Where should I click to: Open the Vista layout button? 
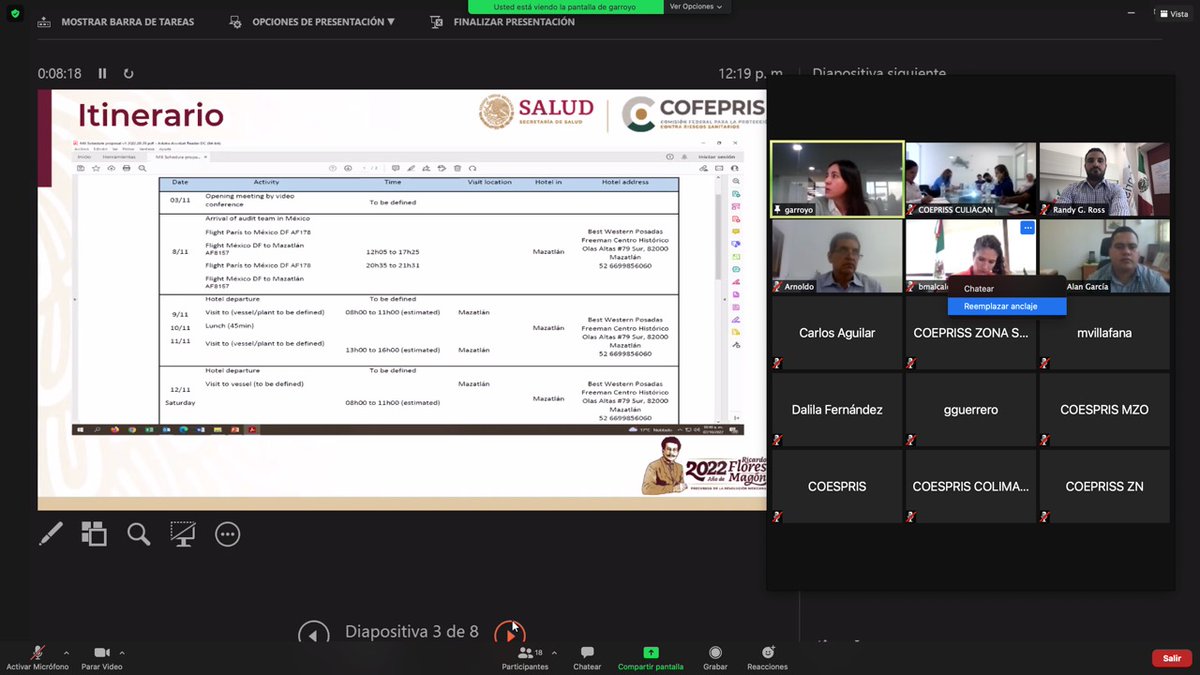click(1174, 13)
